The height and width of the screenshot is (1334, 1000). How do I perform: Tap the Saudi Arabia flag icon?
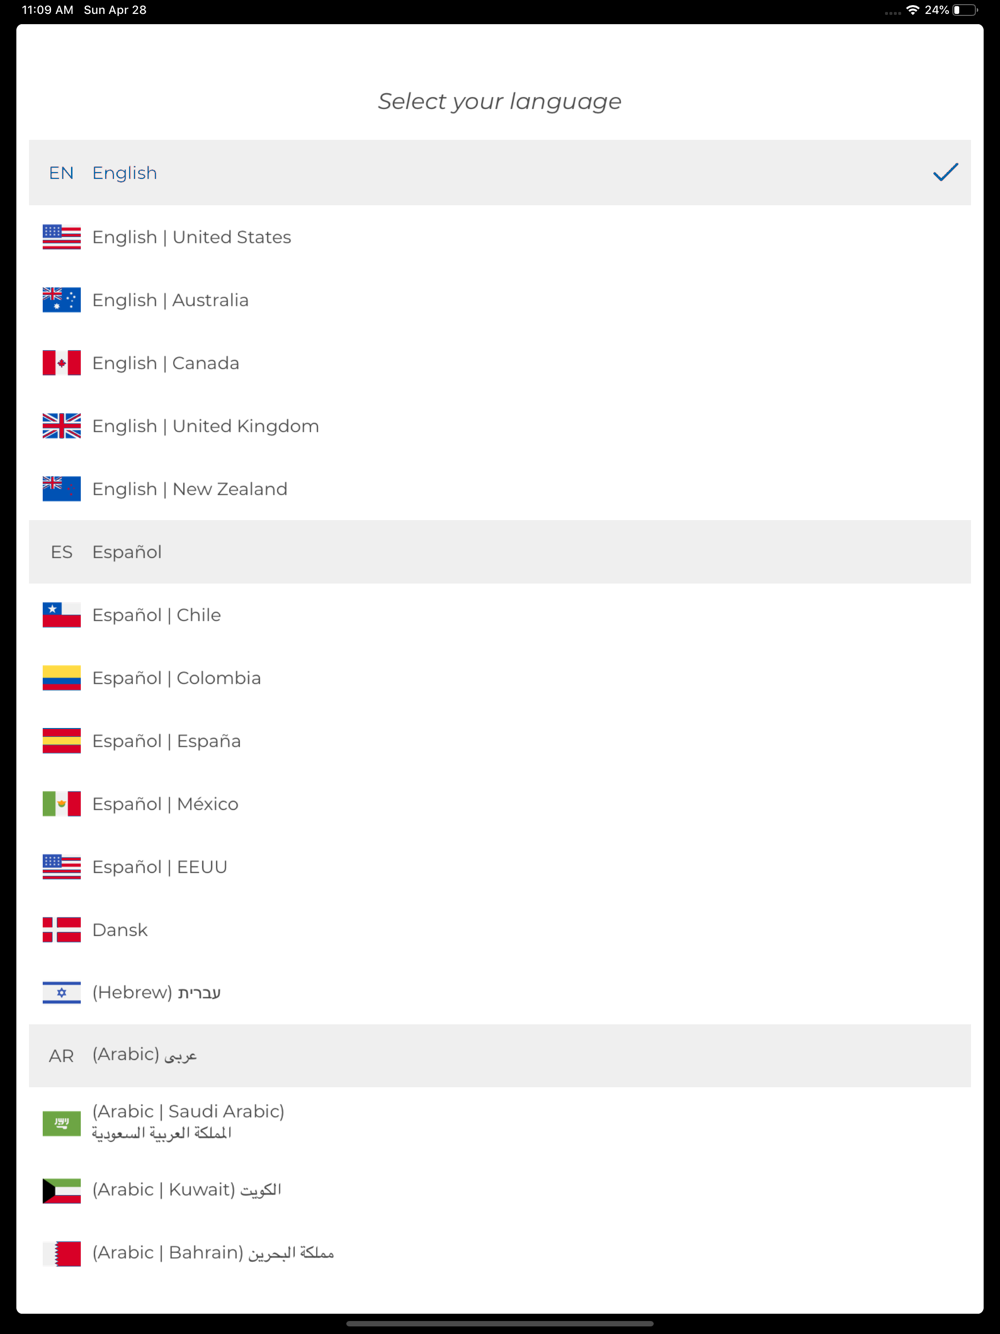tap(61, 1123)
